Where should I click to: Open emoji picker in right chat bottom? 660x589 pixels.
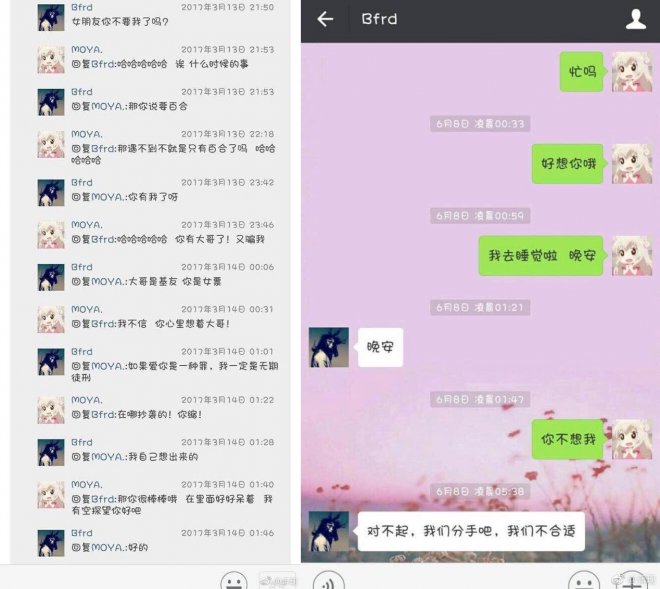coord(584,581)
